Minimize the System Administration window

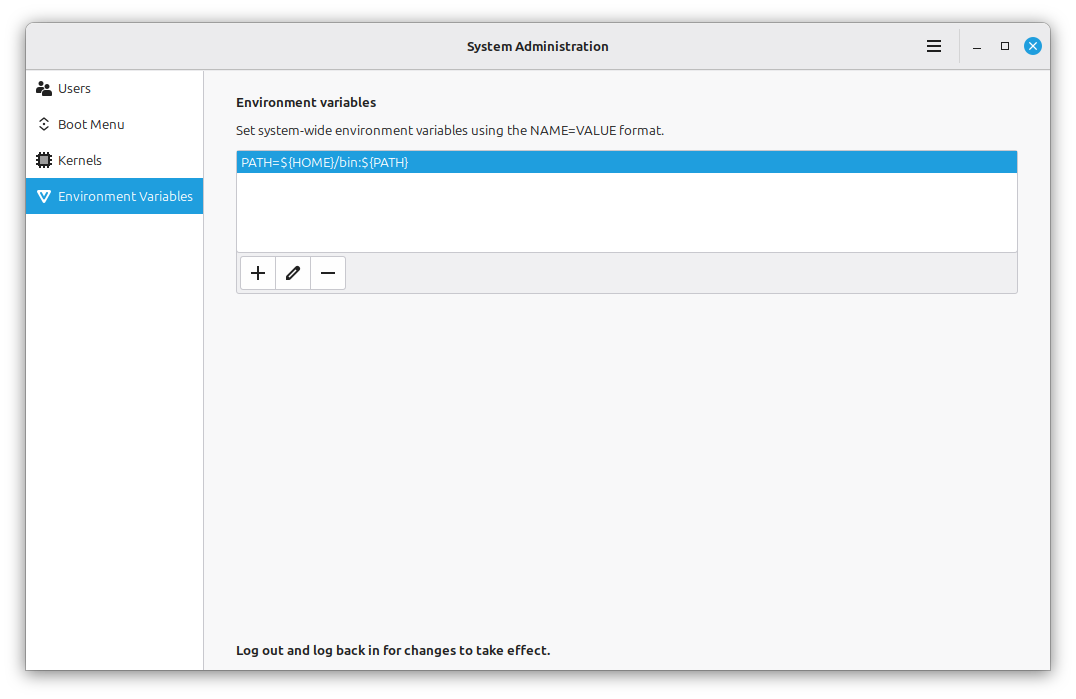976,46
